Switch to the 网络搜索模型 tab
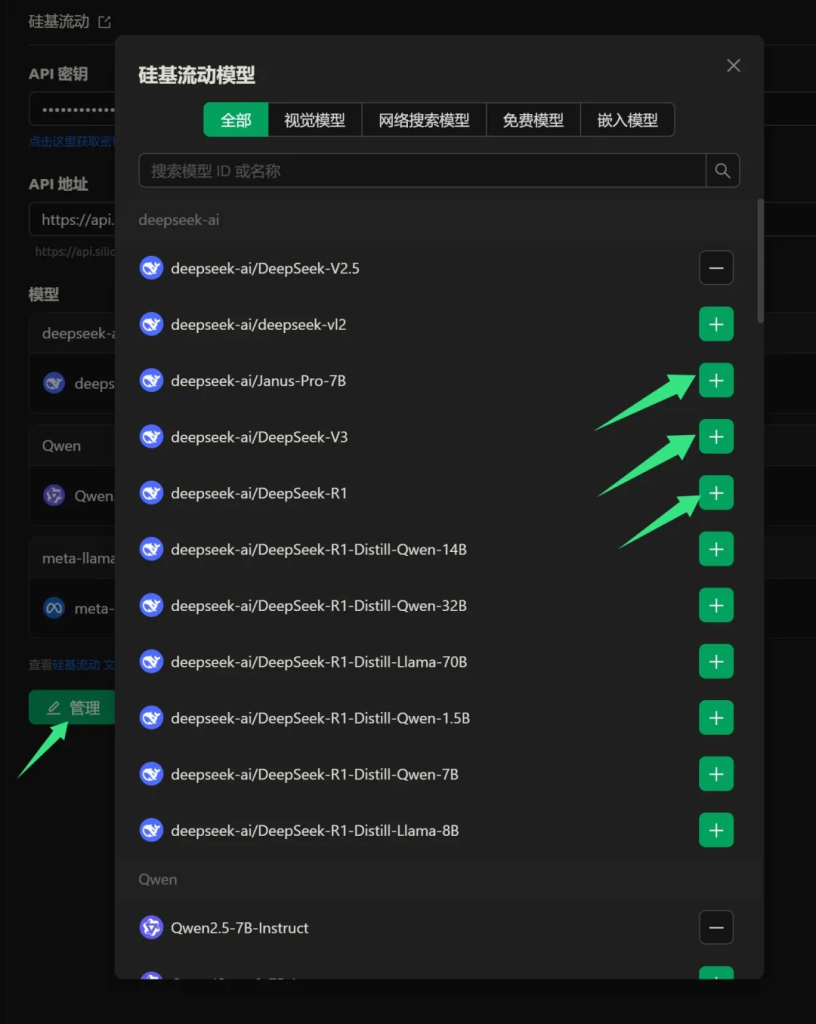816x1024 pixels. point(424,120)
